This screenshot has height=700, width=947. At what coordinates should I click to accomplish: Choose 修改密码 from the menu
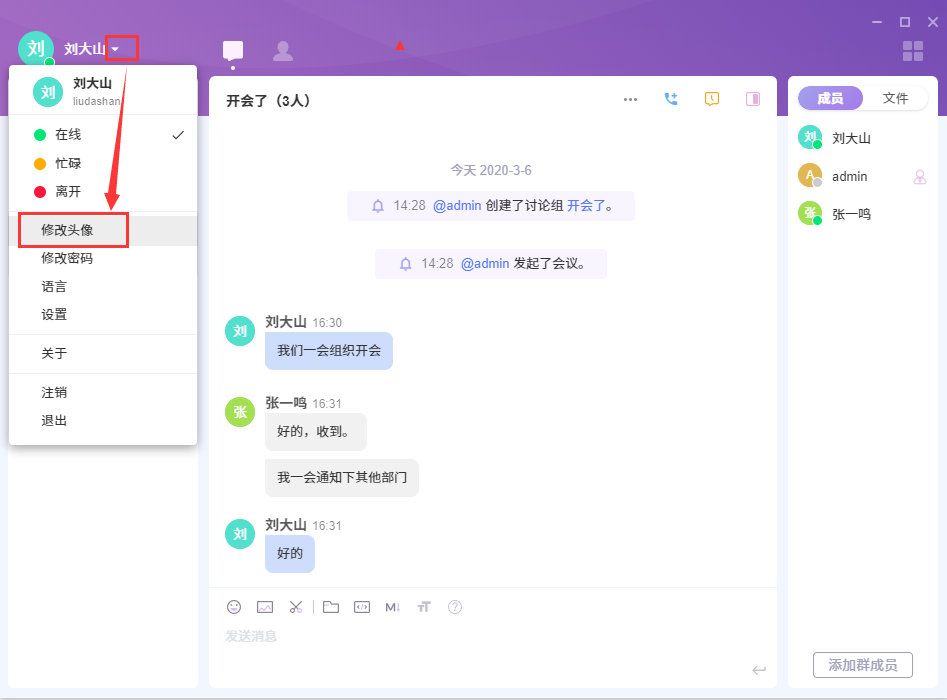click(67, 258)
